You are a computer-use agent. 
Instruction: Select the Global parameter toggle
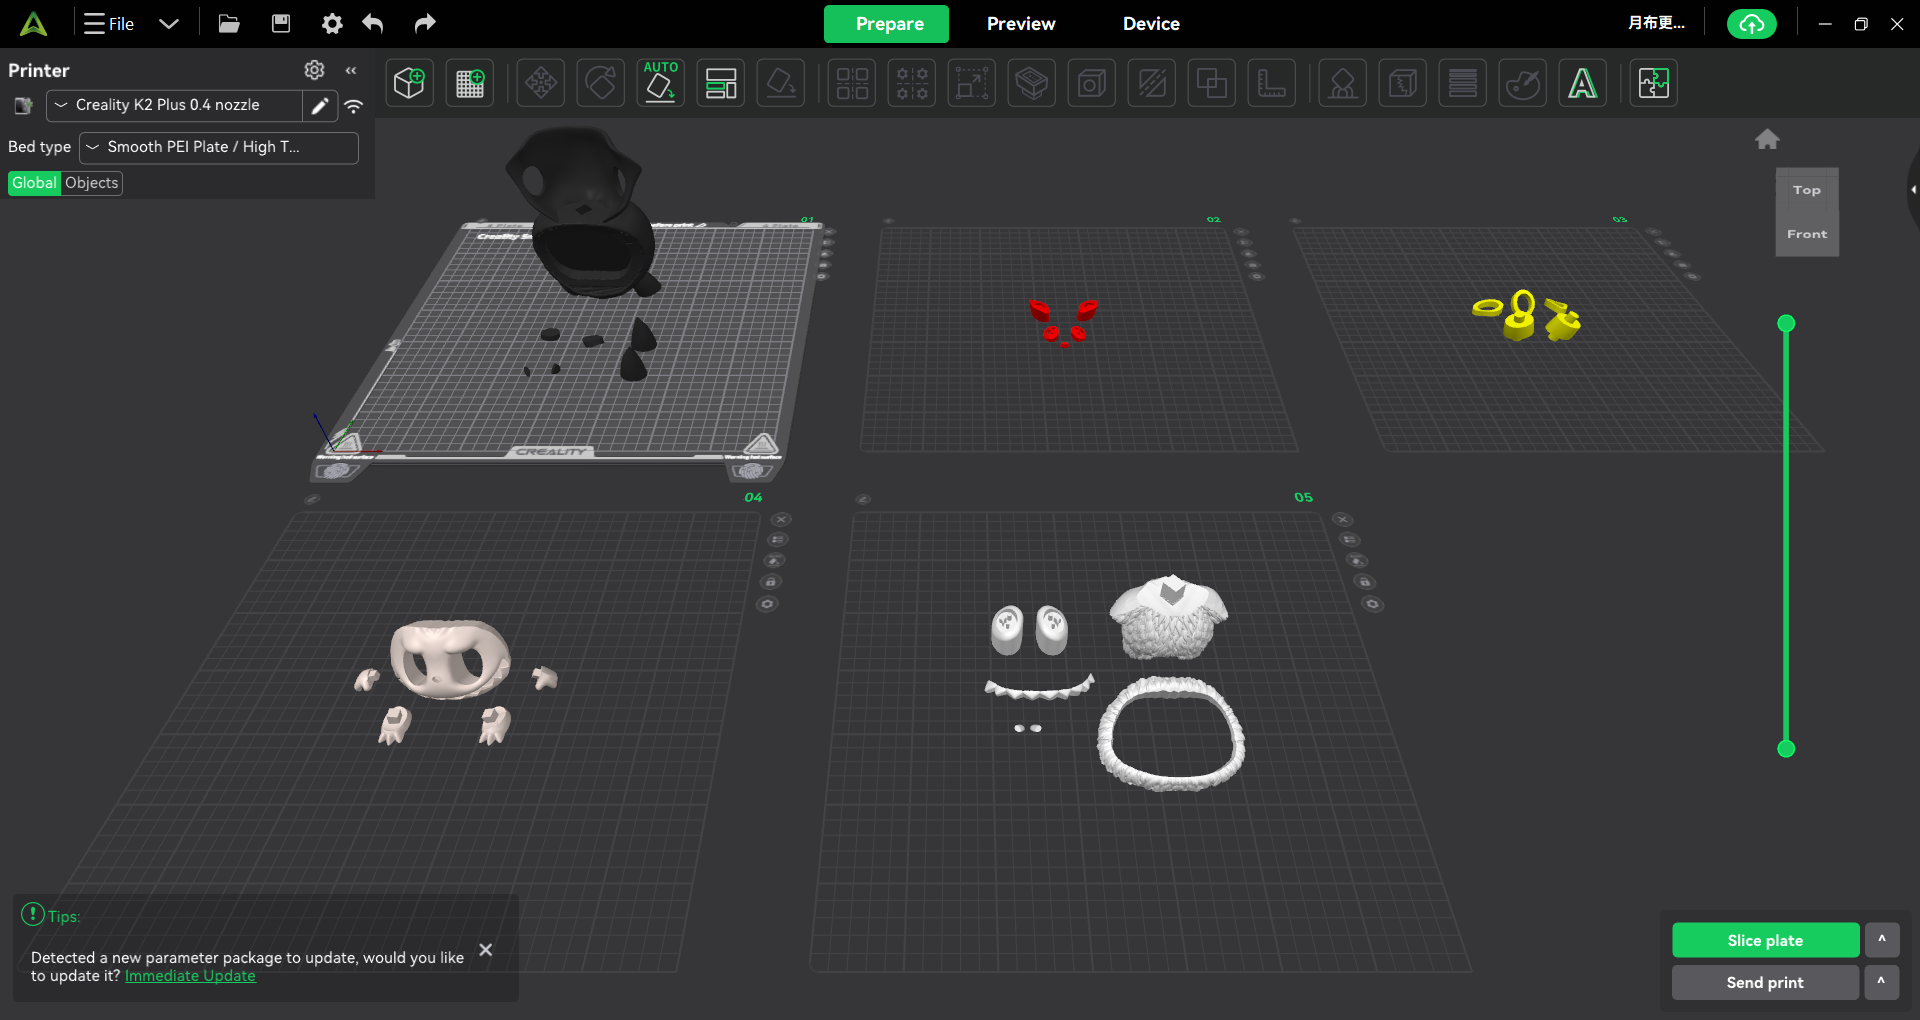(x=34, y=183)
